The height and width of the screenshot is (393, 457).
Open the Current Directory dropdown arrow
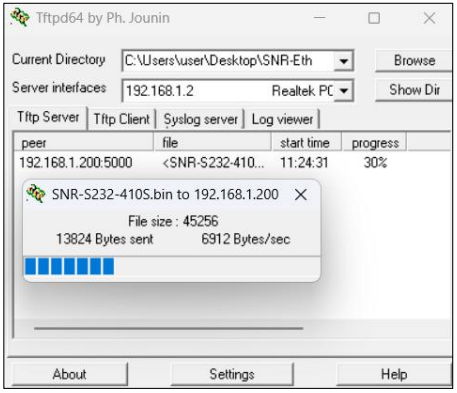pyautogui.click(x=343, y=61)
